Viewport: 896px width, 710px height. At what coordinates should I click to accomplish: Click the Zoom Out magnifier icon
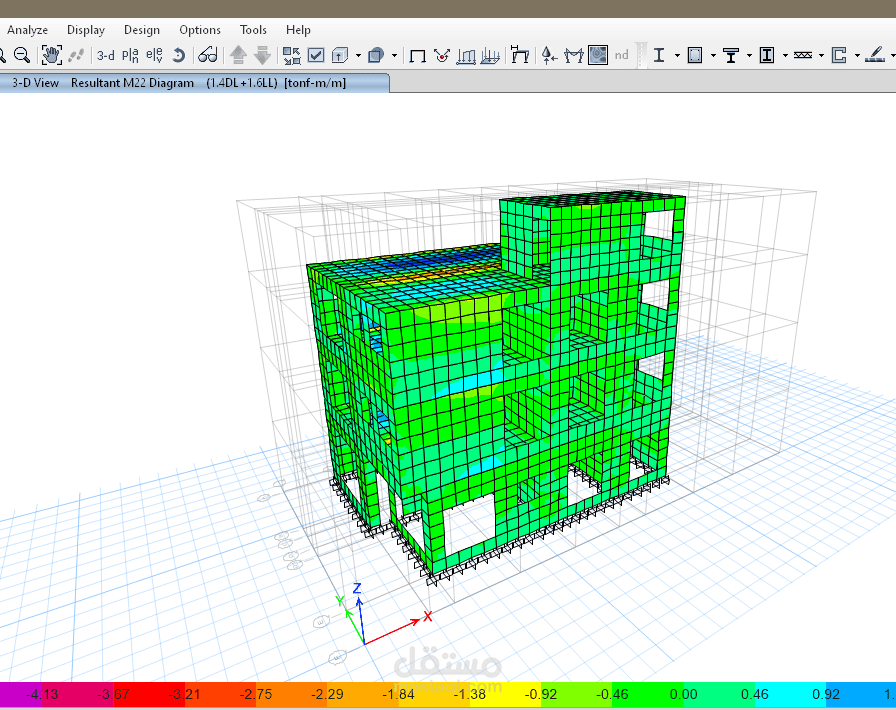(x=22, y=55)
